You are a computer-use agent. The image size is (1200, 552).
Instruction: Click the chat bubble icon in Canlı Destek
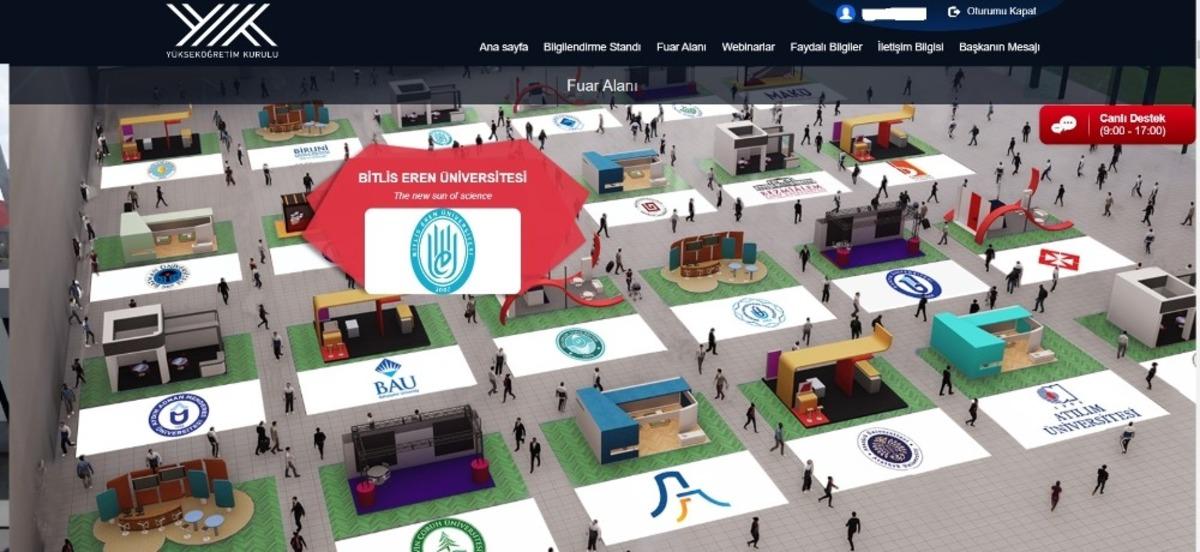point(1064,124)
